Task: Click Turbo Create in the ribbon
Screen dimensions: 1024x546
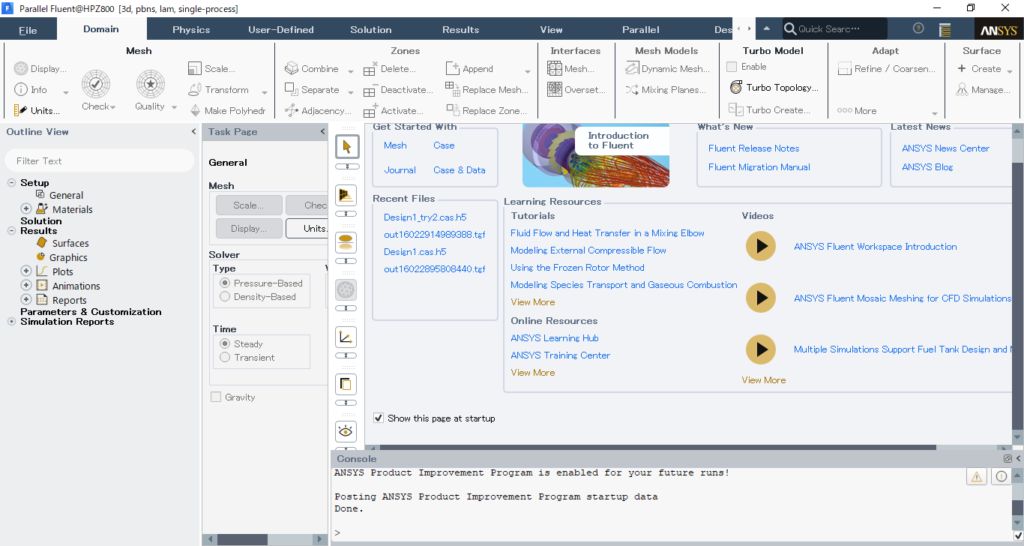Action: pos(769,110)
